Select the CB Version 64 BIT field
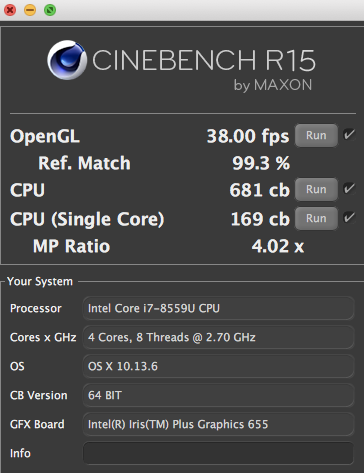364x473 pixels. click(x=218, y=395)
